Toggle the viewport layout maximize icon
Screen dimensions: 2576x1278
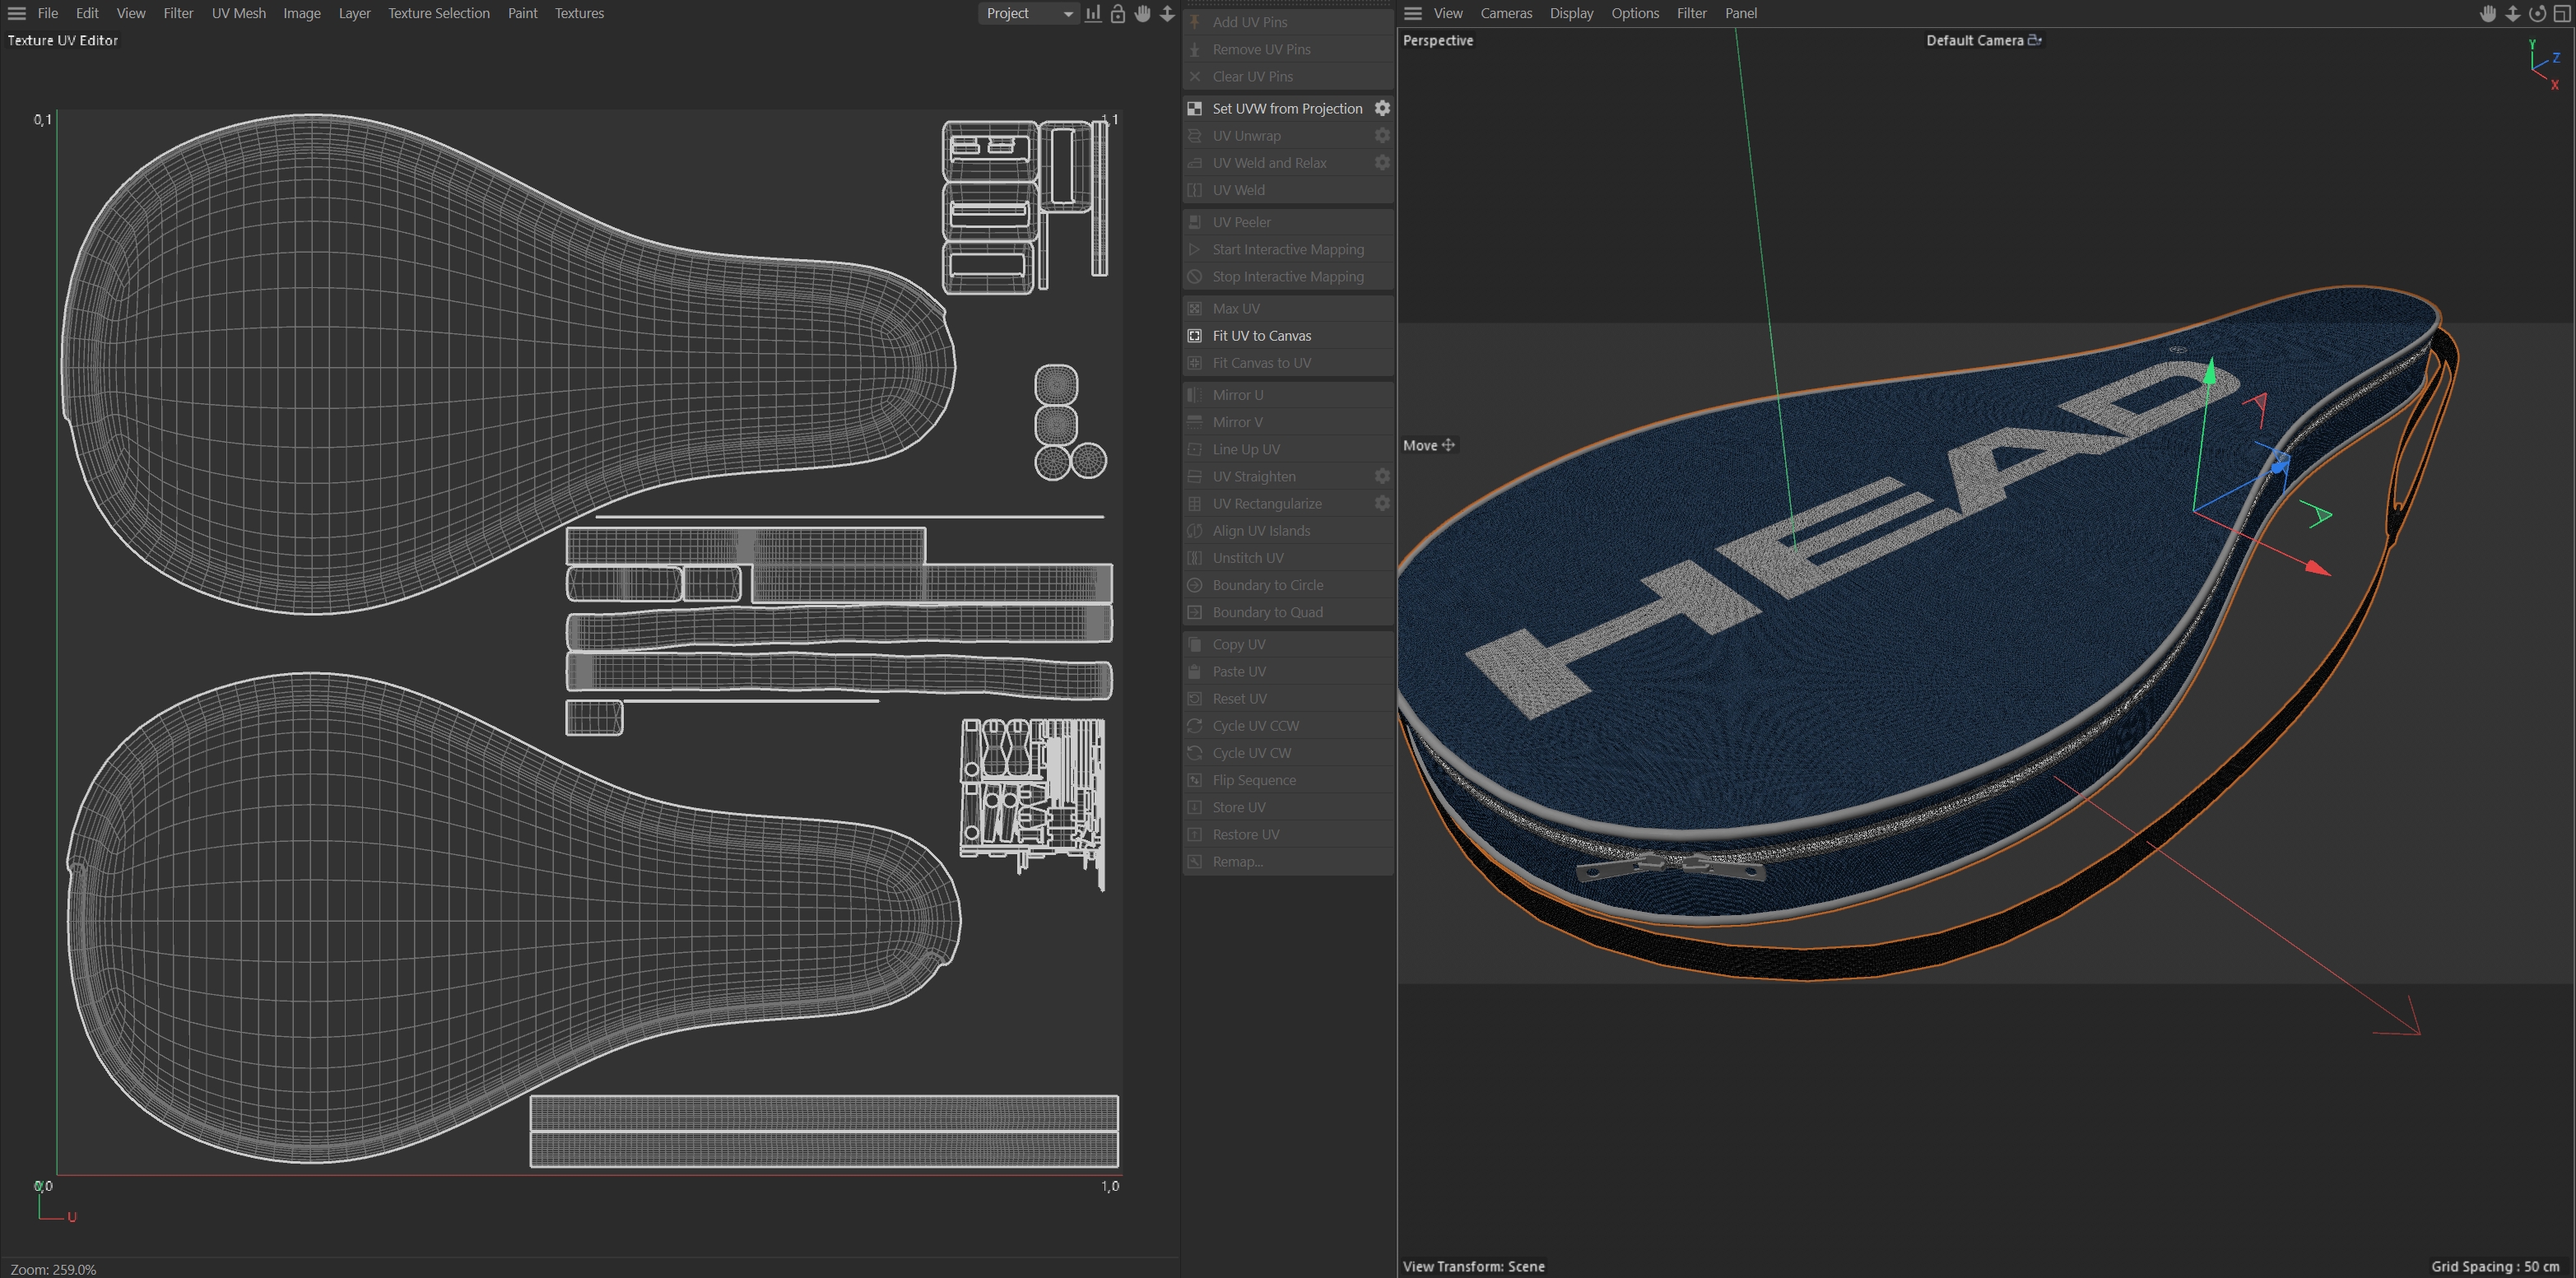coord(2562,13)
